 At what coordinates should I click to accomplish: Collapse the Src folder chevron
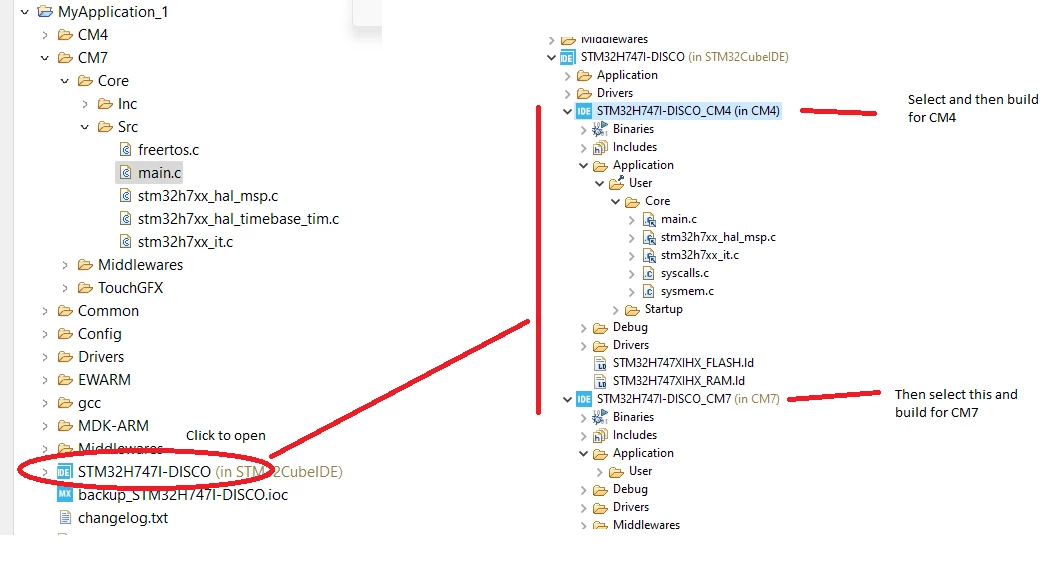pos(85,126)
